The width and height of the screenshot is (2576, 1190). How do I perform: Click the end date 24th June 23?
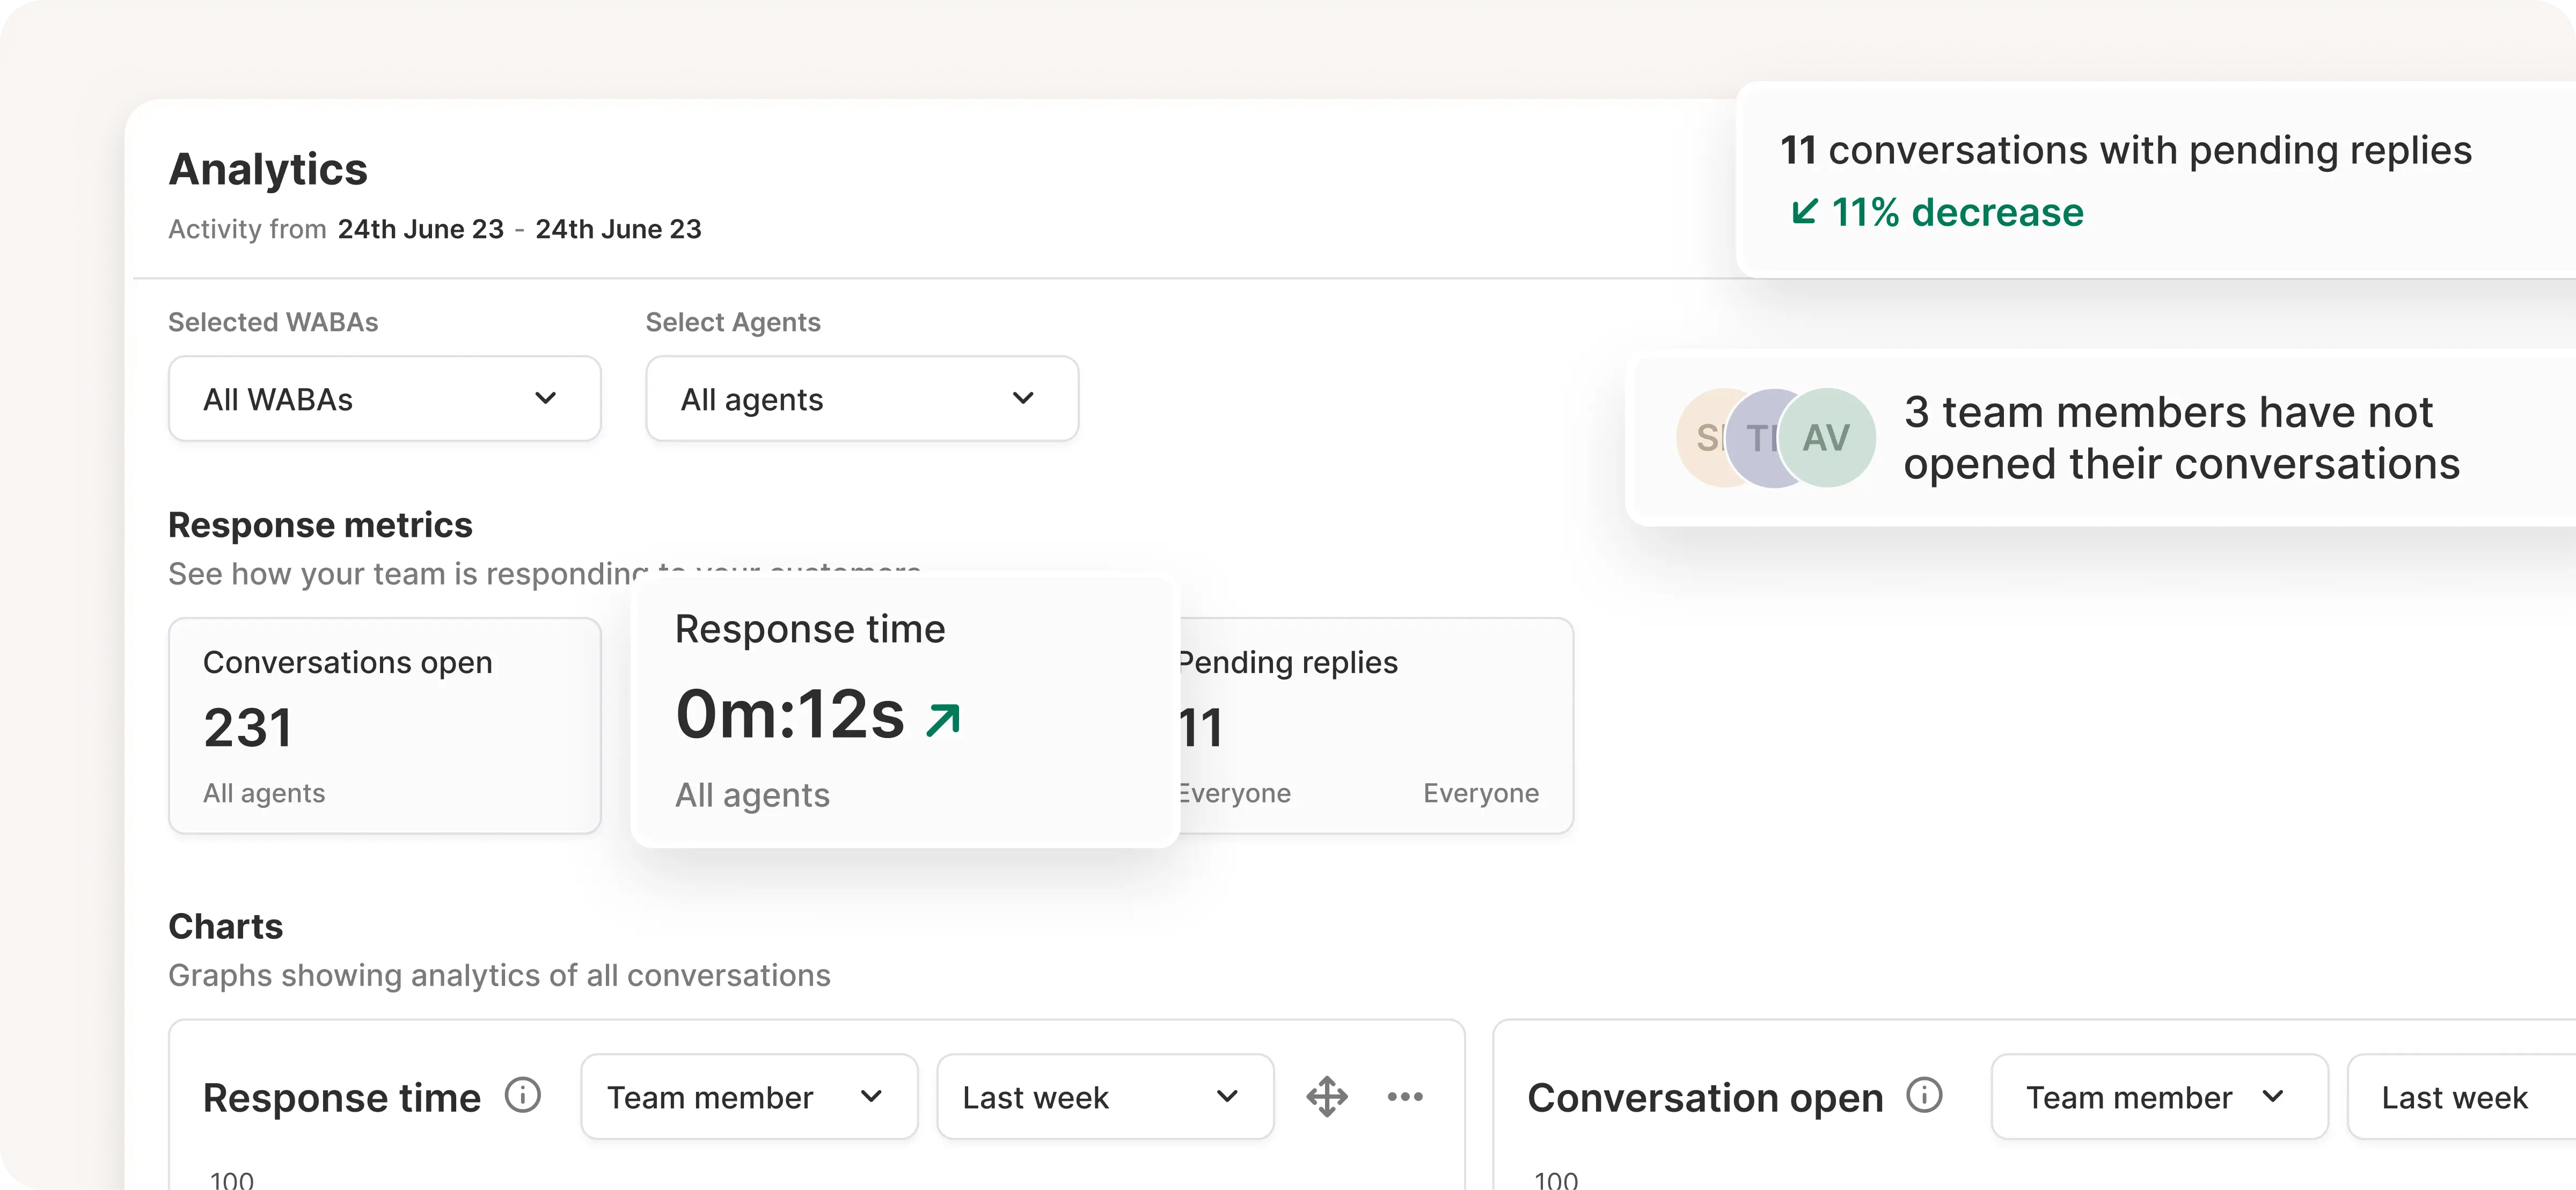click(x=618, y=229)
